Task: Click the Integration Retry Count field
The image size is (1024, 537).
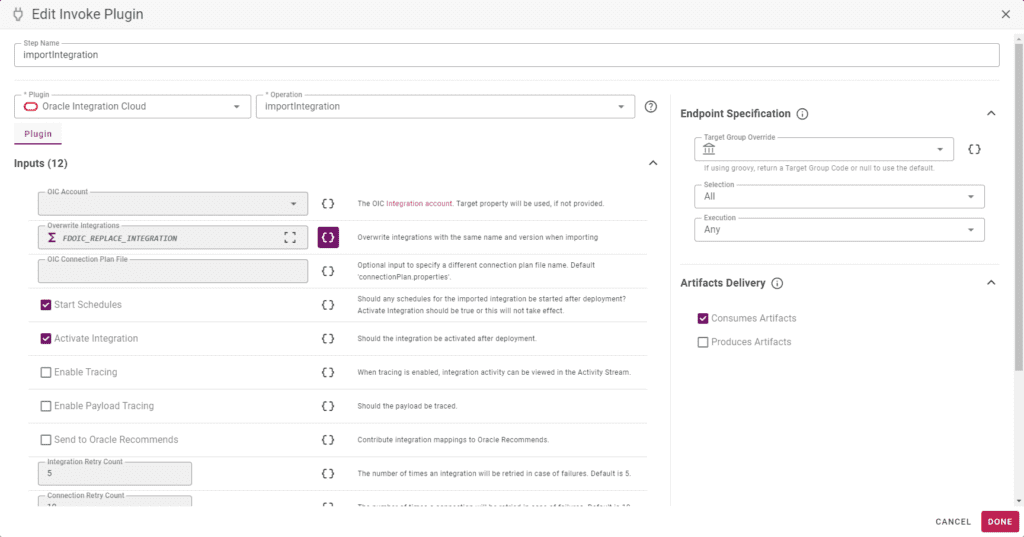Action: pos(115,474)
